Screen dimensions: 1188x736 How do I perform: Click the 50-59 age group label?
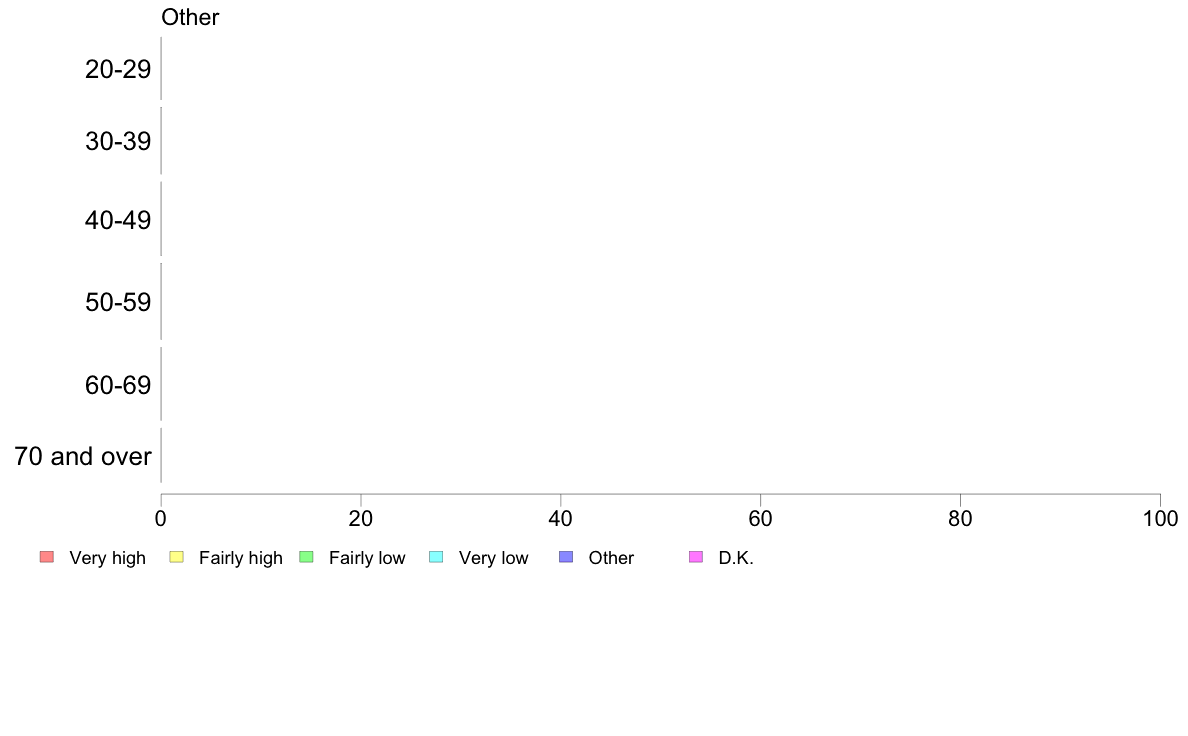click(x=118, y=302)
